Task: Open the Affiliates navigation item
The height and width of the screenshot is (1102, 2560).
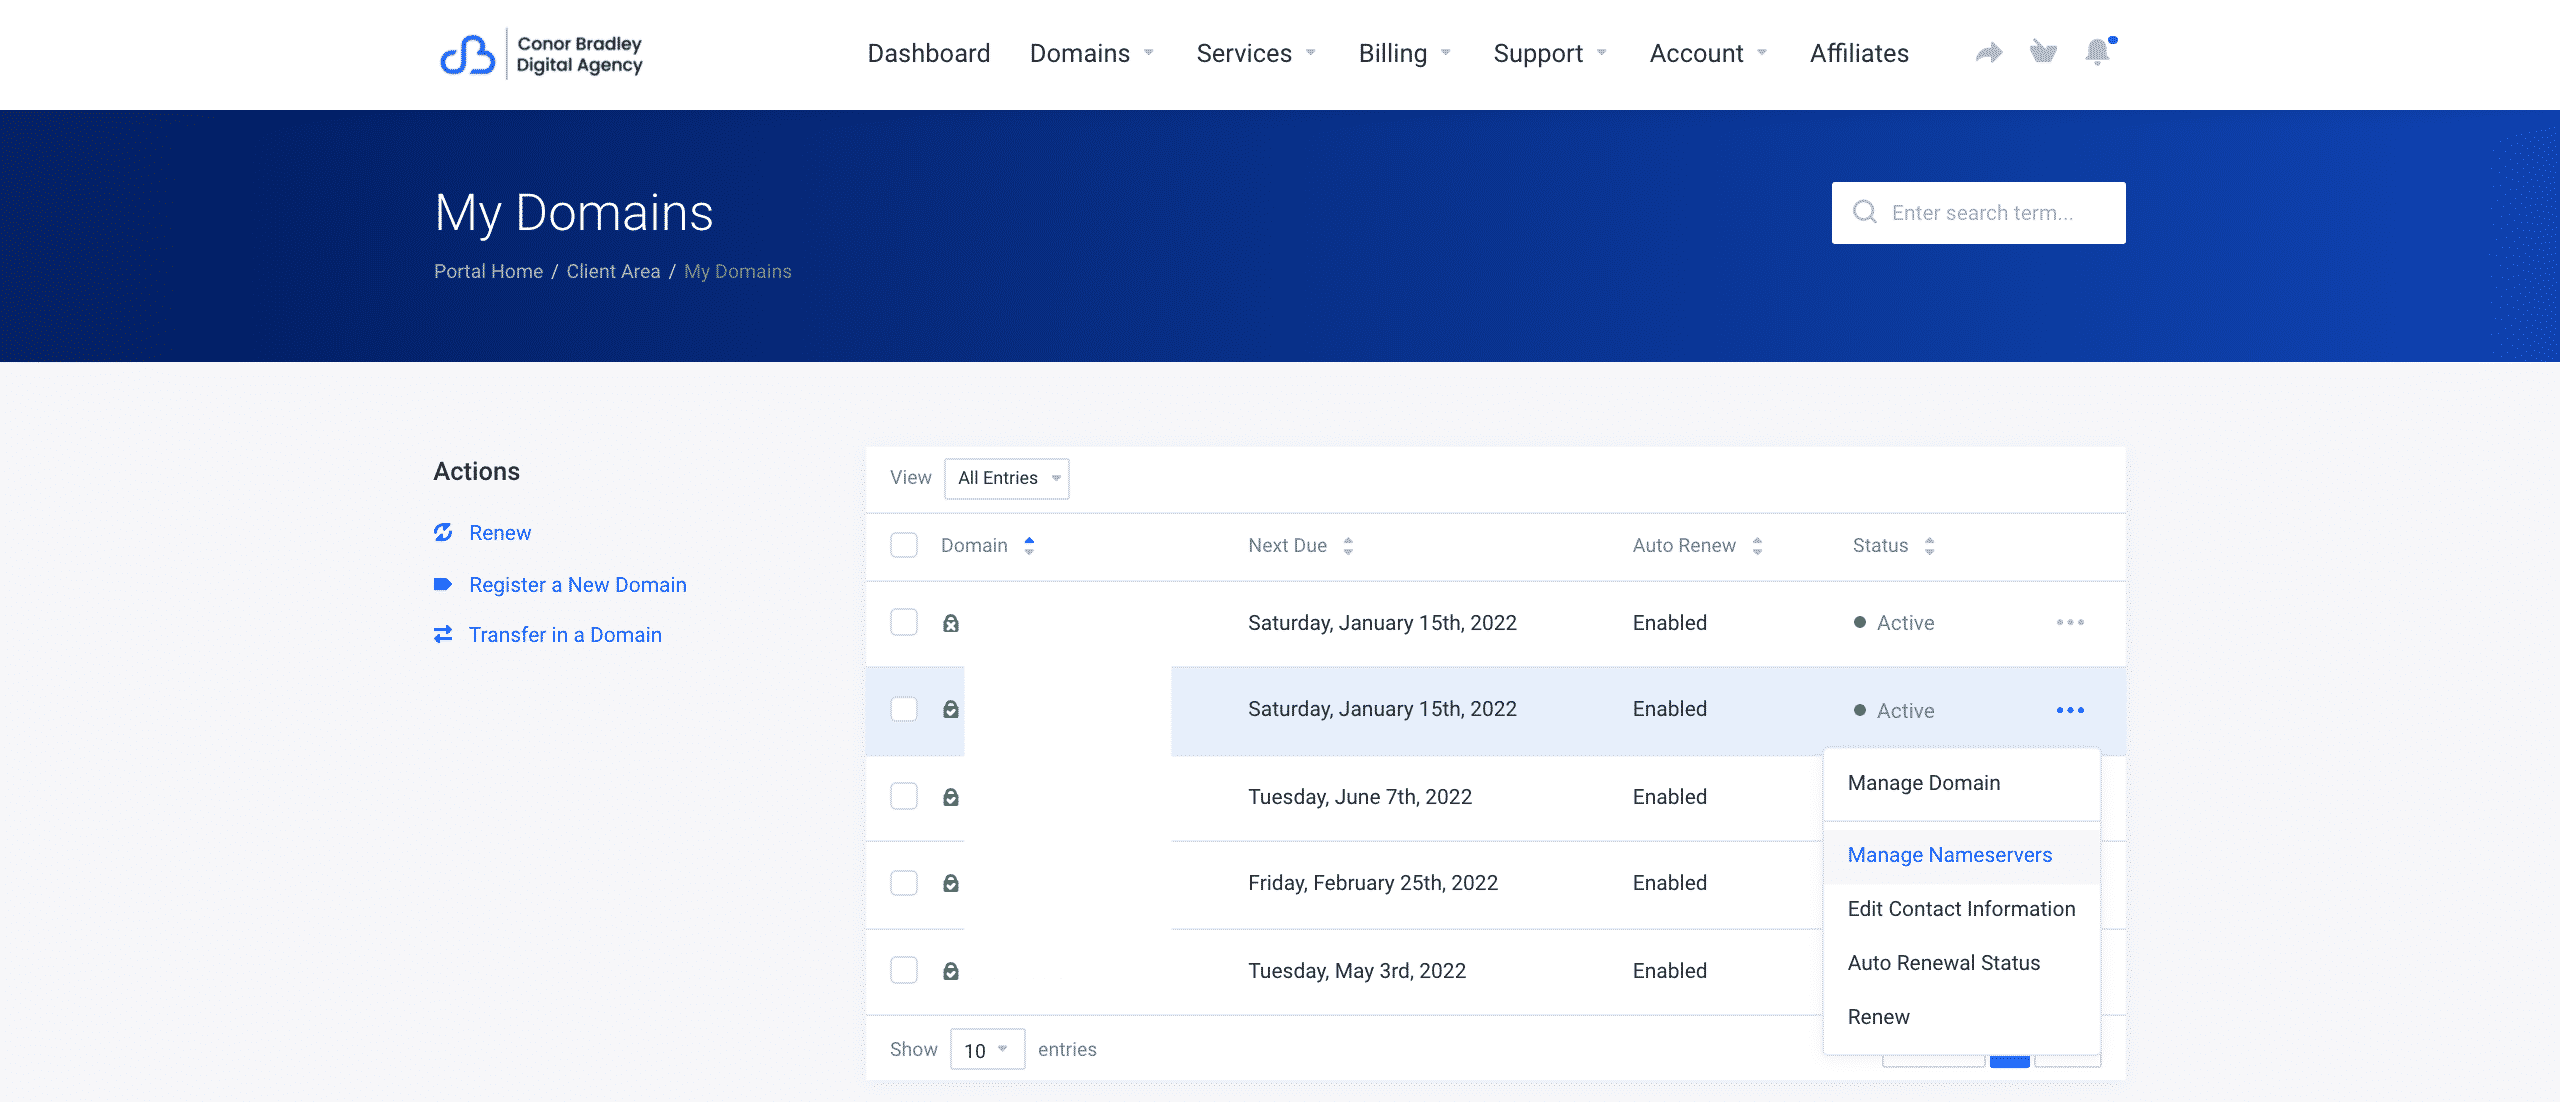Action: tap(1859, 53)
